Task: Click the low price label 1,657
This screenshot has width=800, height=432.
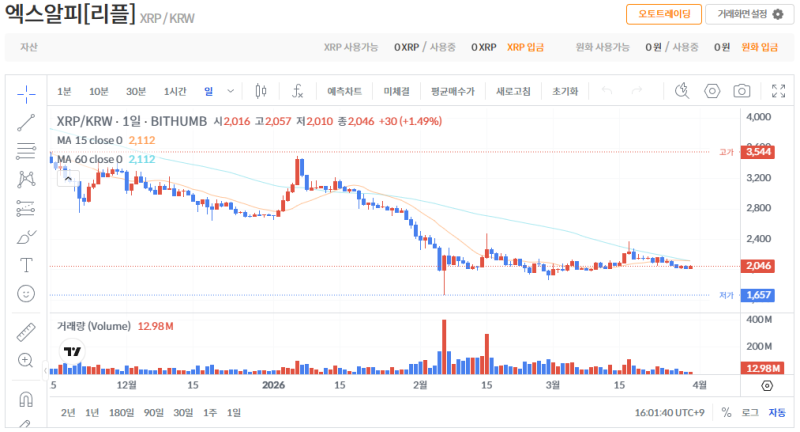Action: (758, 295)
